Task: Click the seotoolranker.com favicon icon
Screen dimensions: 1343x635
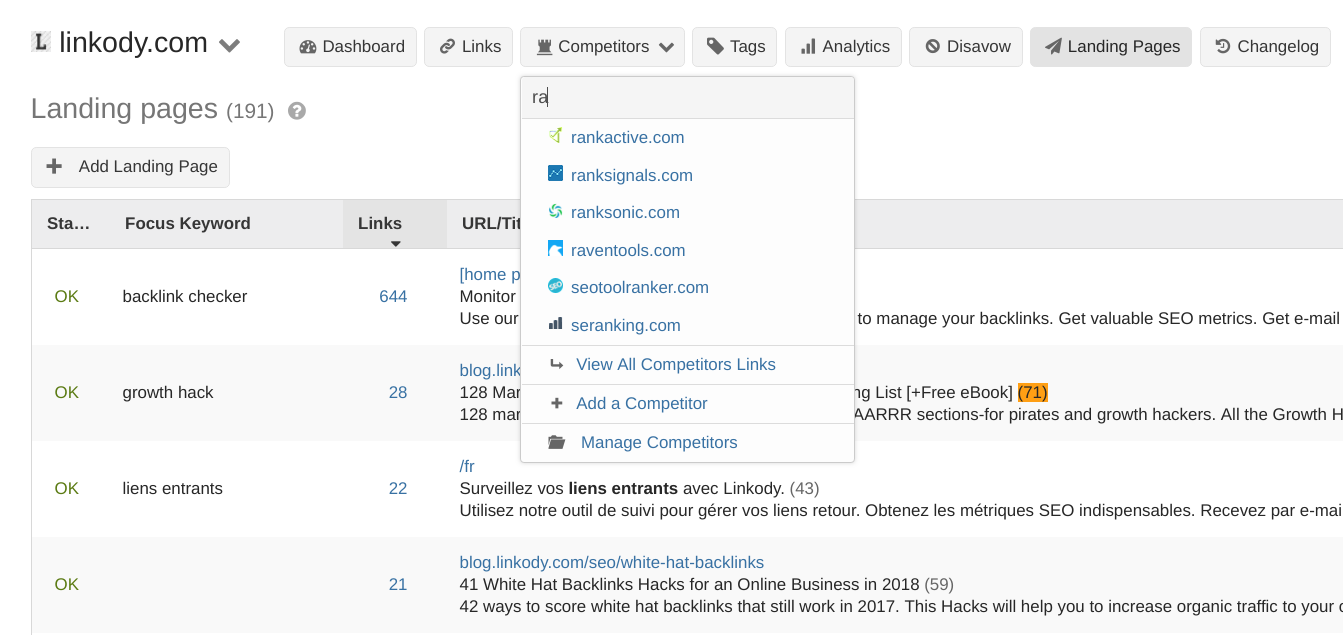Action: click(555, 286)
